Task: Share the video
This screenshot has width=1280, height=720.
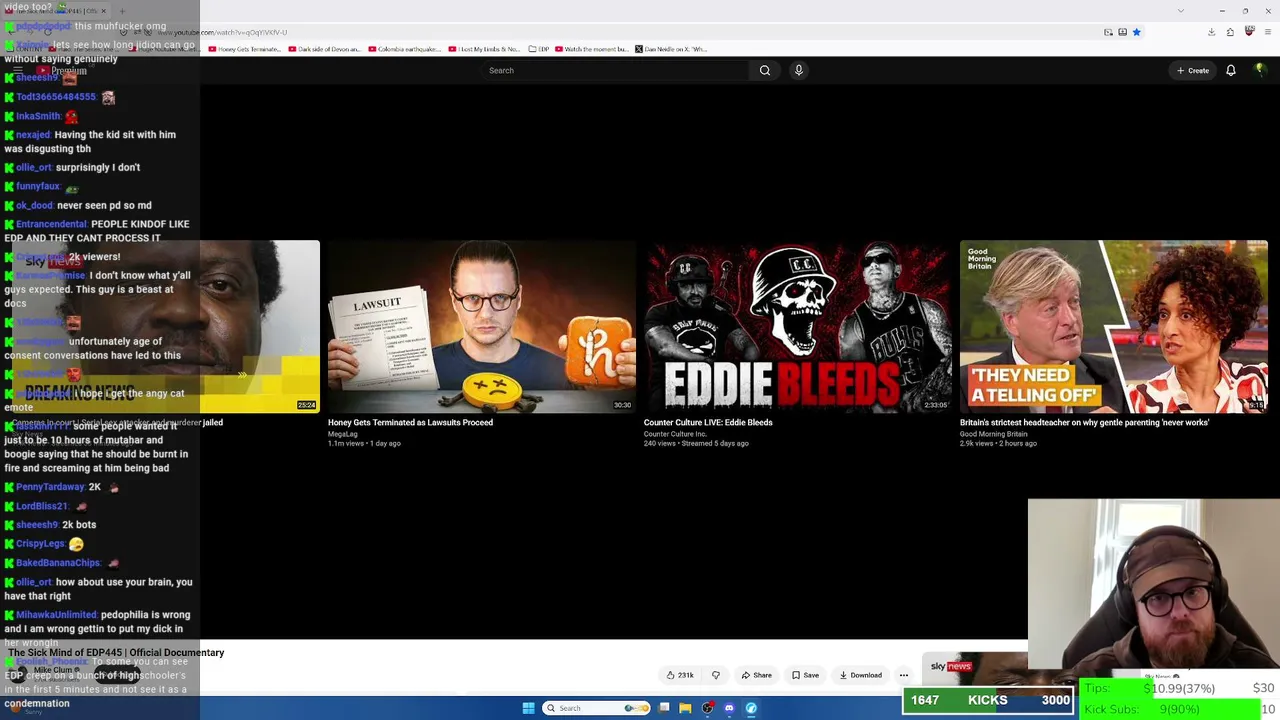Action: (x=757, y=675)
